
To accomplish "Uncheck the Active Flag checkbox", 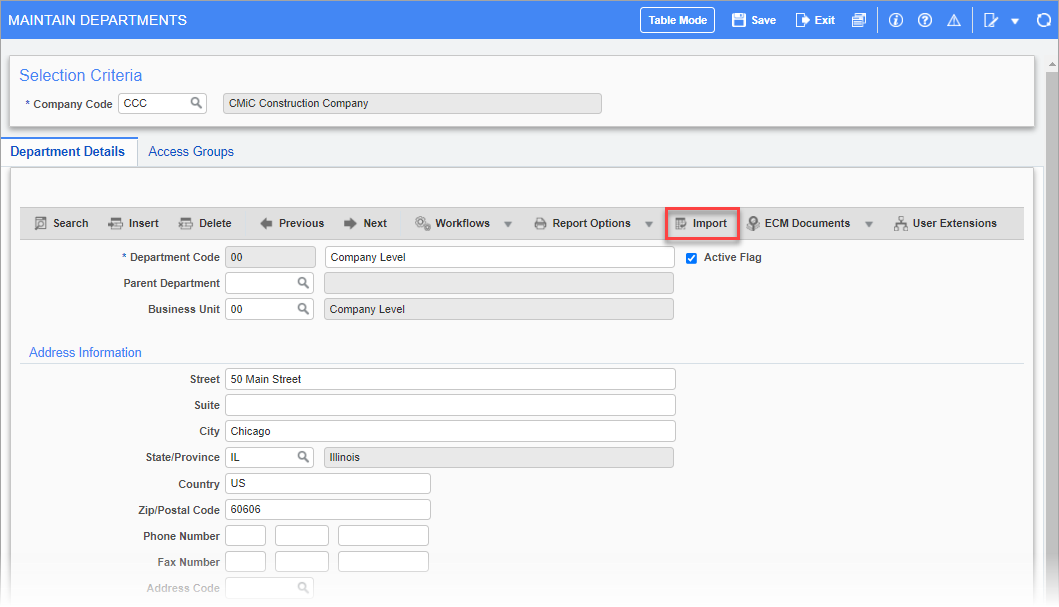I will click(x=691, y=258).
